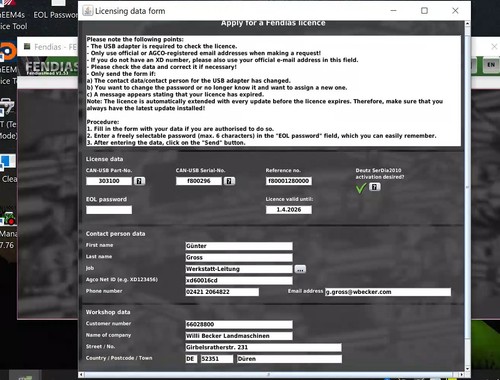Select the Agco Net ID field xd60016cd
This screenshot has height=380, width=500.
pos(239,280)
